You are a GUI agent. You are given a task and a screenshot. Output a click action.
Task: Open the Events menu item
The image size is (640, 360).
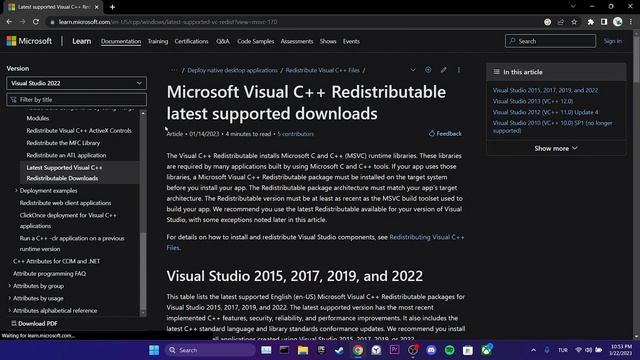click(351, 41)
